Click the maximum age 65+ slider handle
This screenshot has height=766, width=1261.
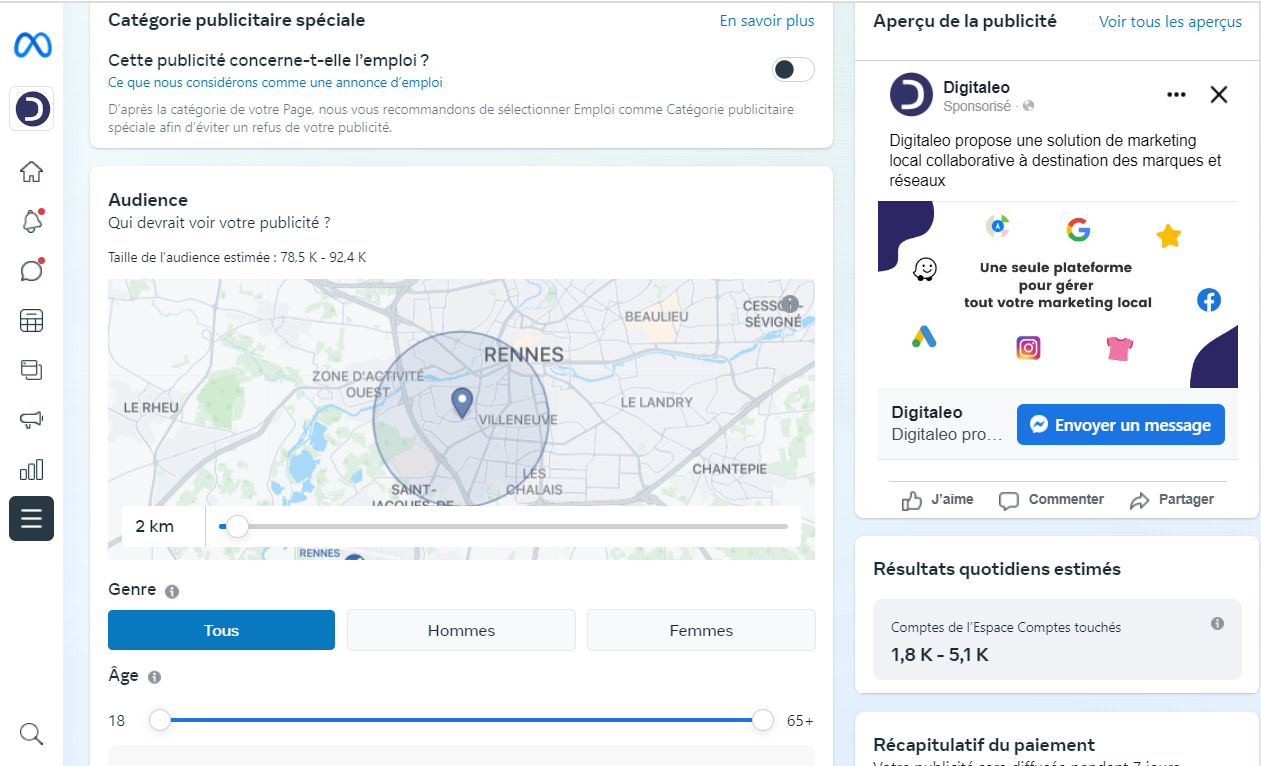point(763,720)
